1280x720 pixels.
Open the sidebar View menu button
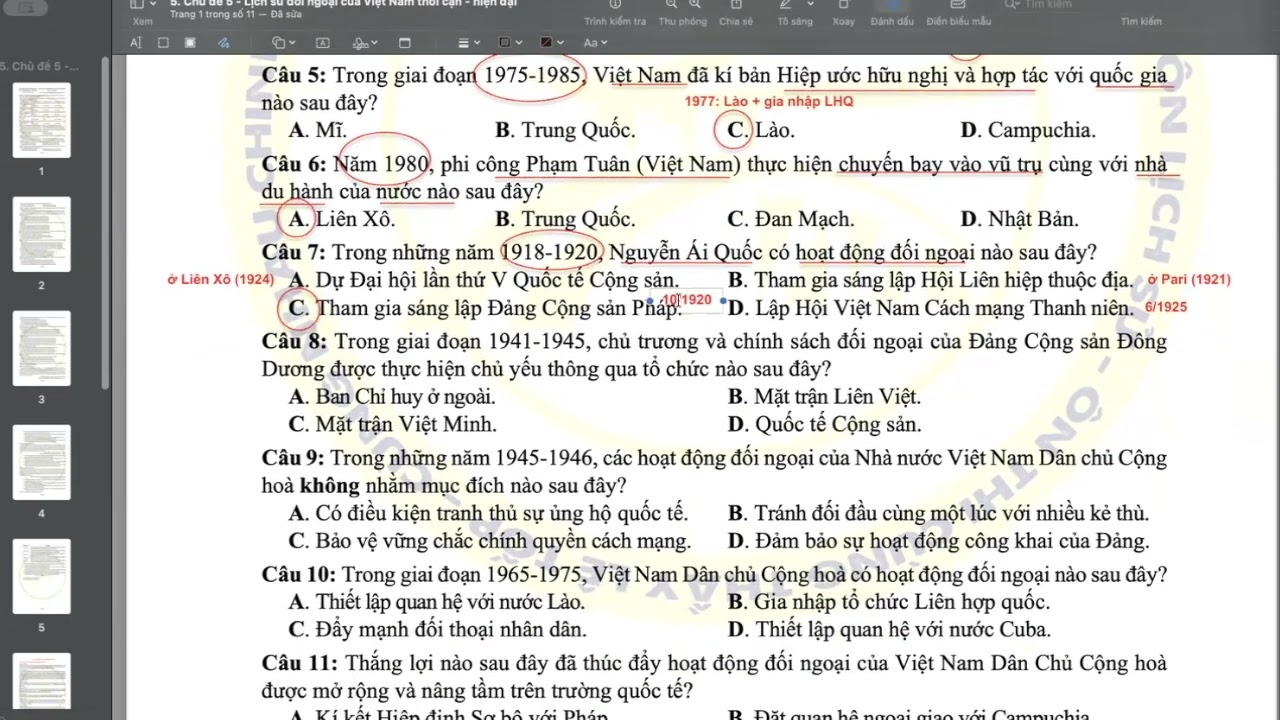tap(143, 6)
